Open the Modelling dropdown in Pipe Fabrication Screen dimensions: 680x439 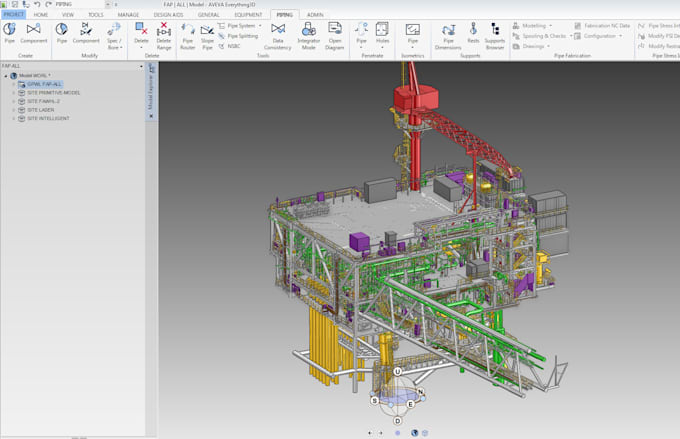pyautogui.click(x=533, y=26)
